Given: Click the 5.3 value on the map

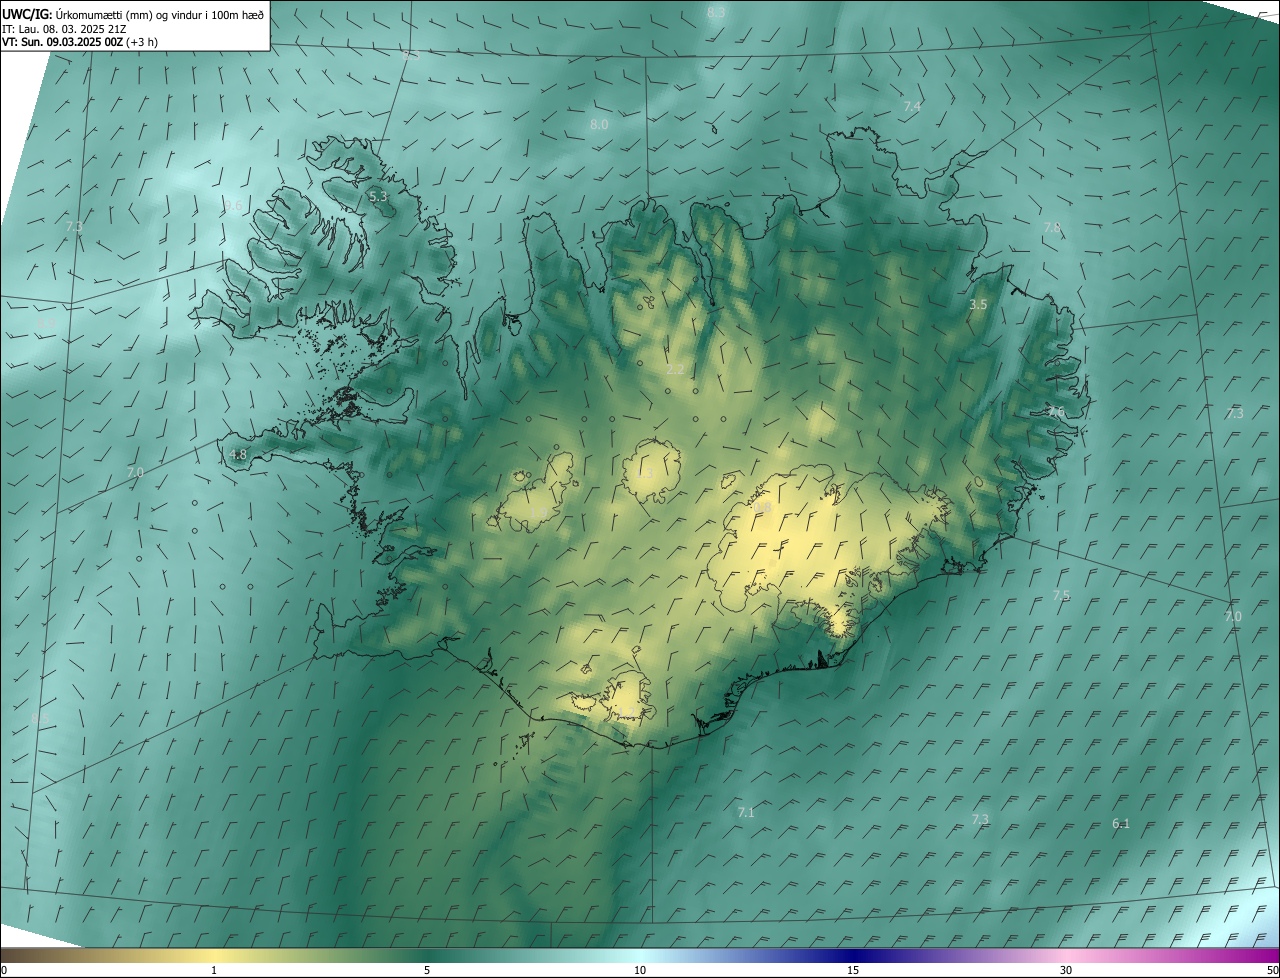Looking at the screenshot, I should click(378, 197).
